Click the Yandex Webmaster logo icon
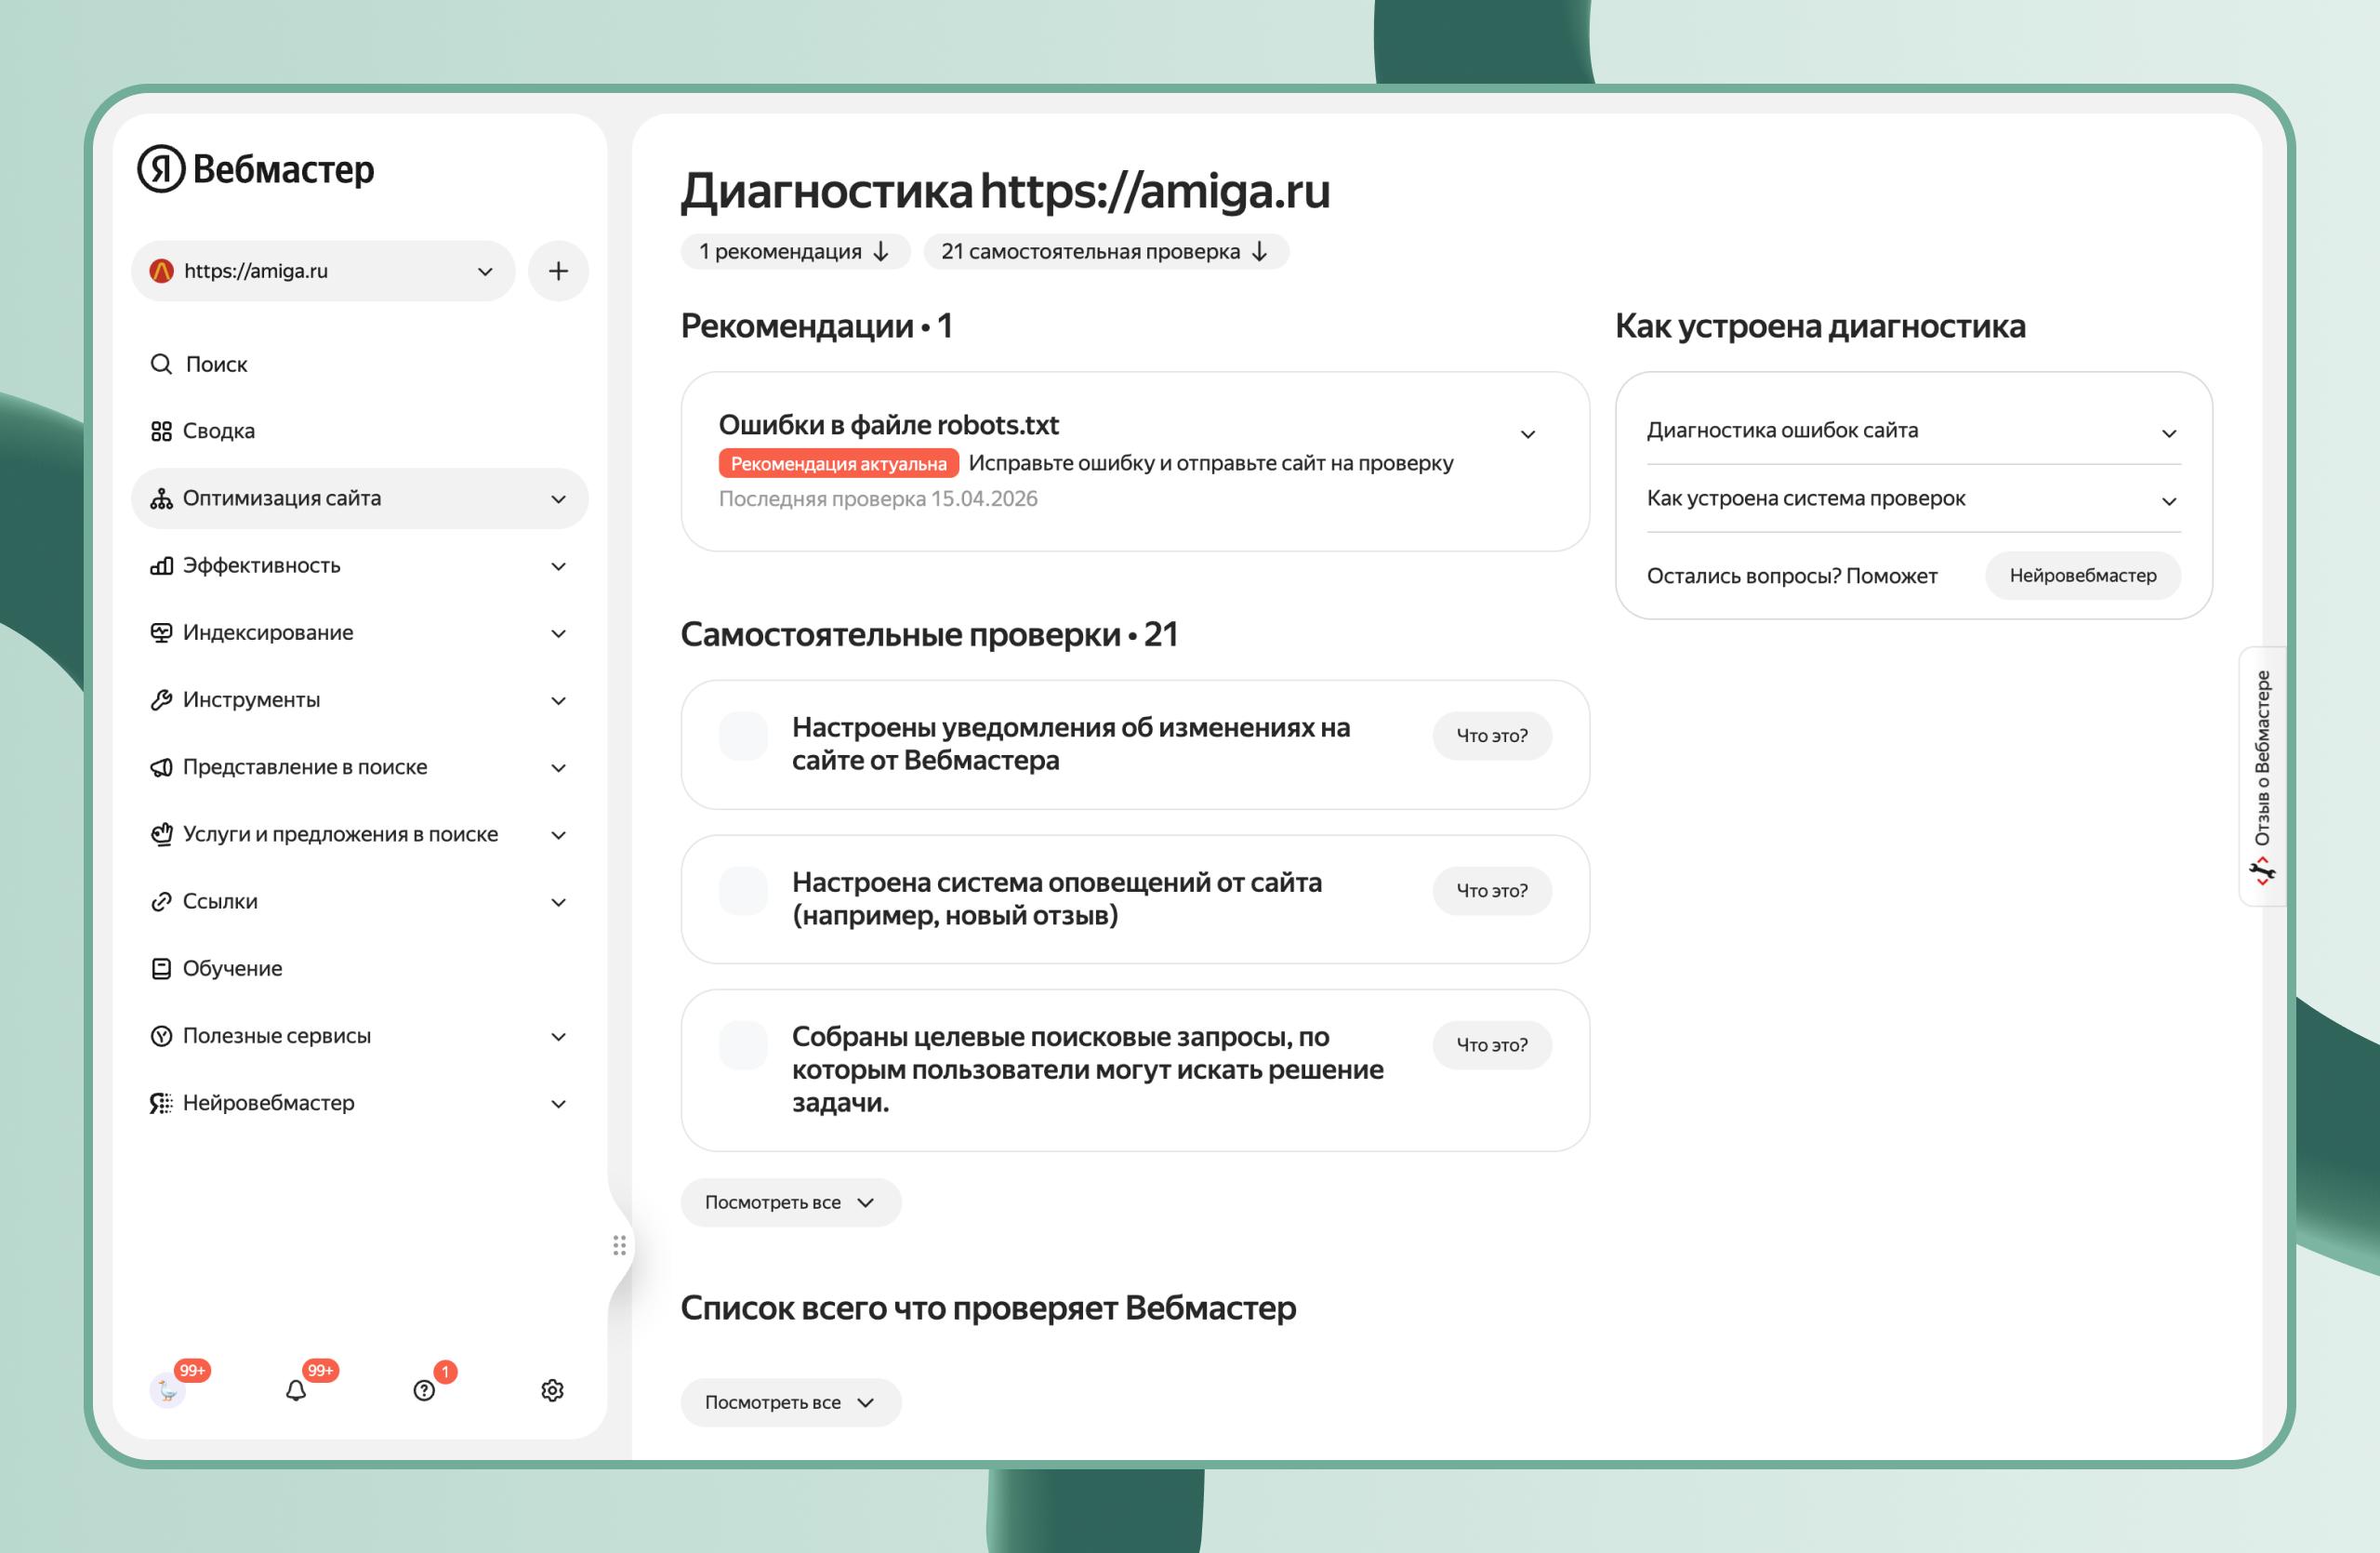Screen dimensions: 2380x1553 pyautogui.click(x=161, y=169)
